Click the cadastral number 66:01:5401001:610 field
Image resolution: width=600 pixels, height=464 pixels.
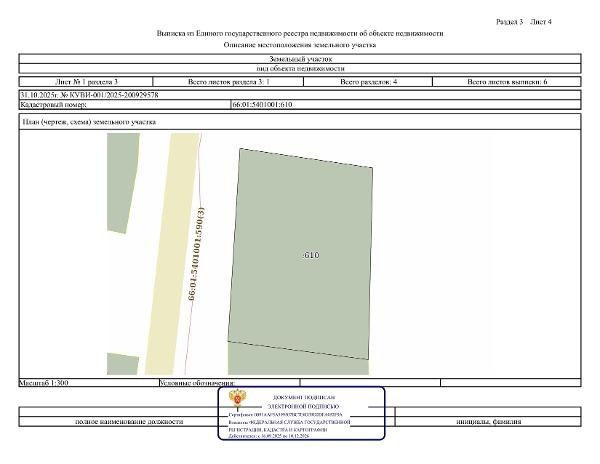point(406,104)
